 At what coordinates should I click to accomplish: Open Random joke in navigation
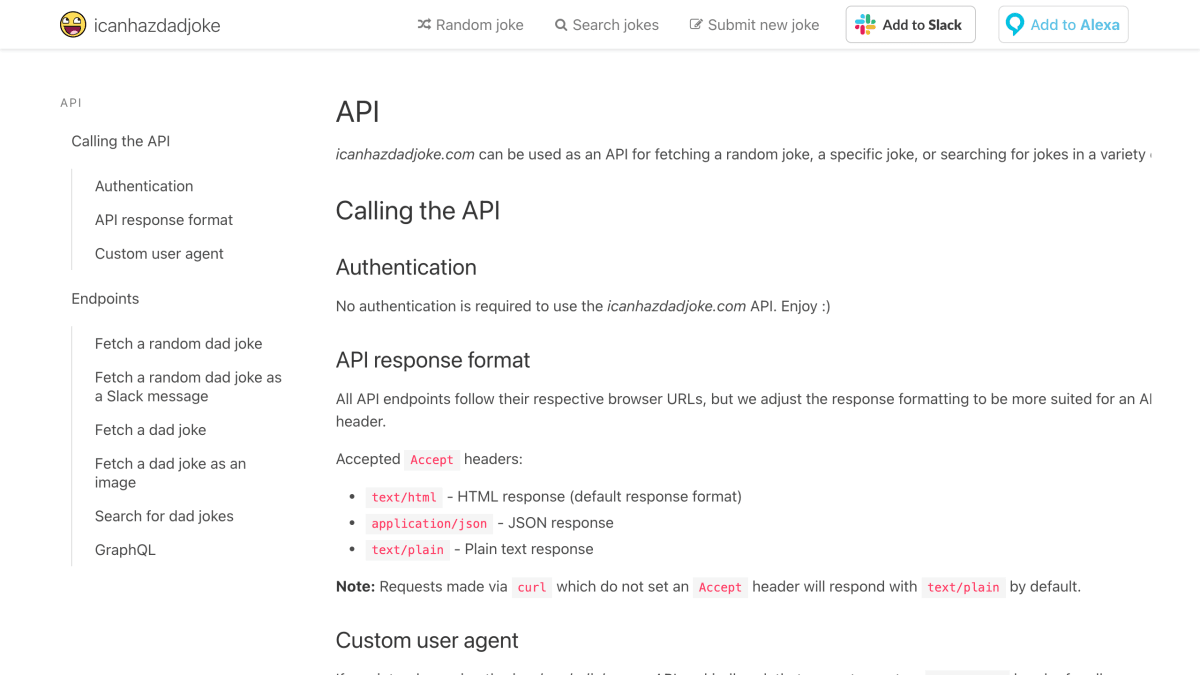tap(470, 25)
